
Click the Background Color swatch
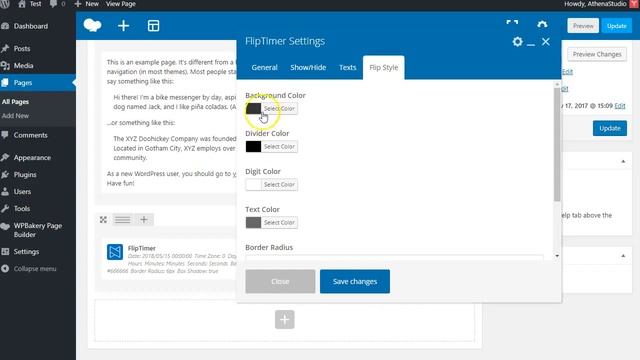point(253,109)
